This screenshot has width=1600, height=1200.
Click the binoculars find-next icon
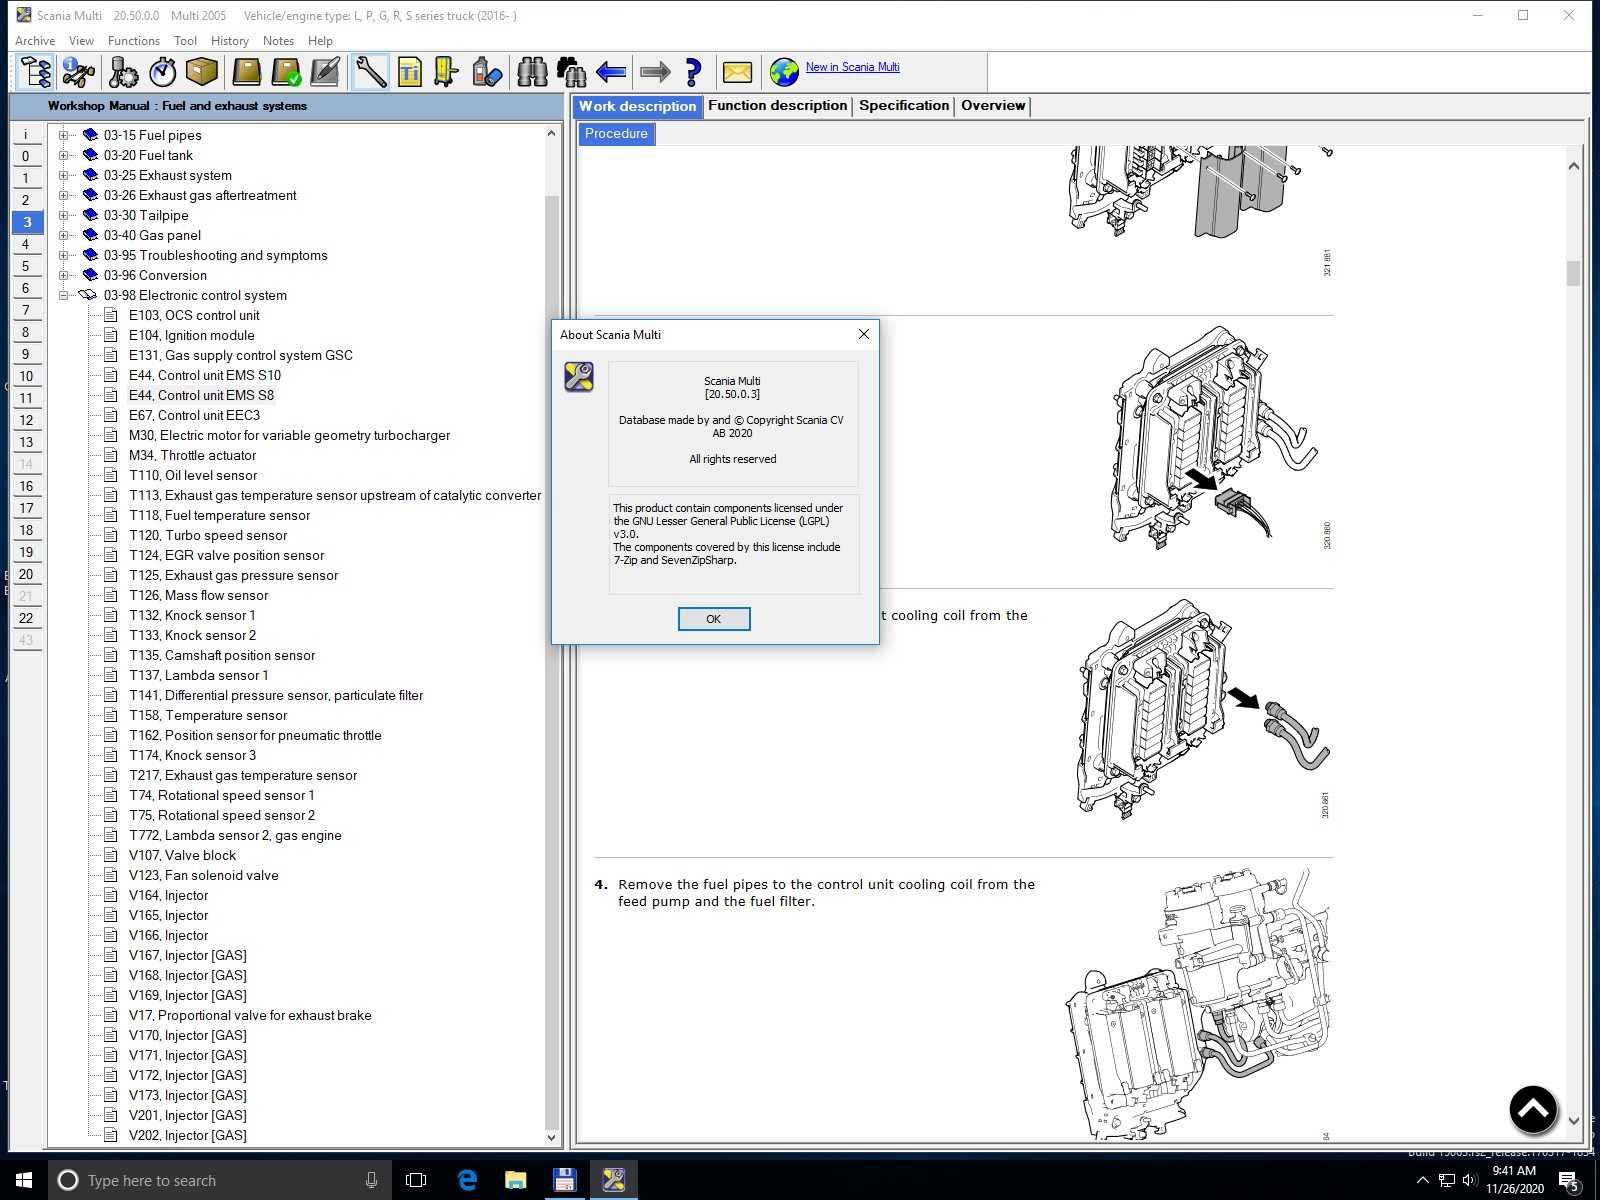point(571,72)
